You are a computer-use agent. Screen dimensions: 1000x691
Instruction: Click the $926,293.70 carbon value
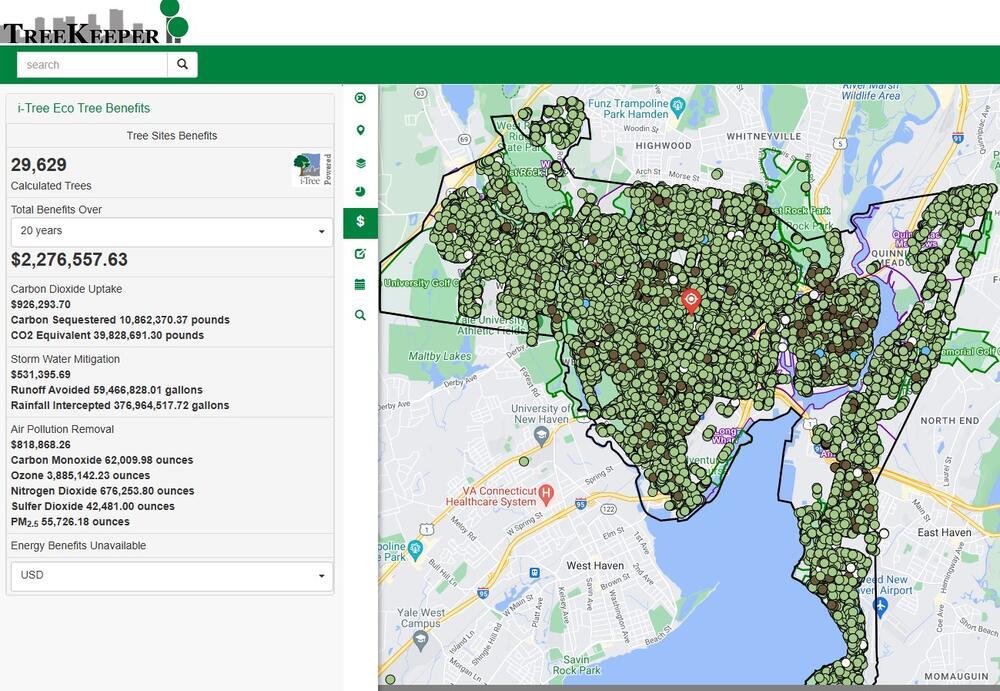click(41, 304)
